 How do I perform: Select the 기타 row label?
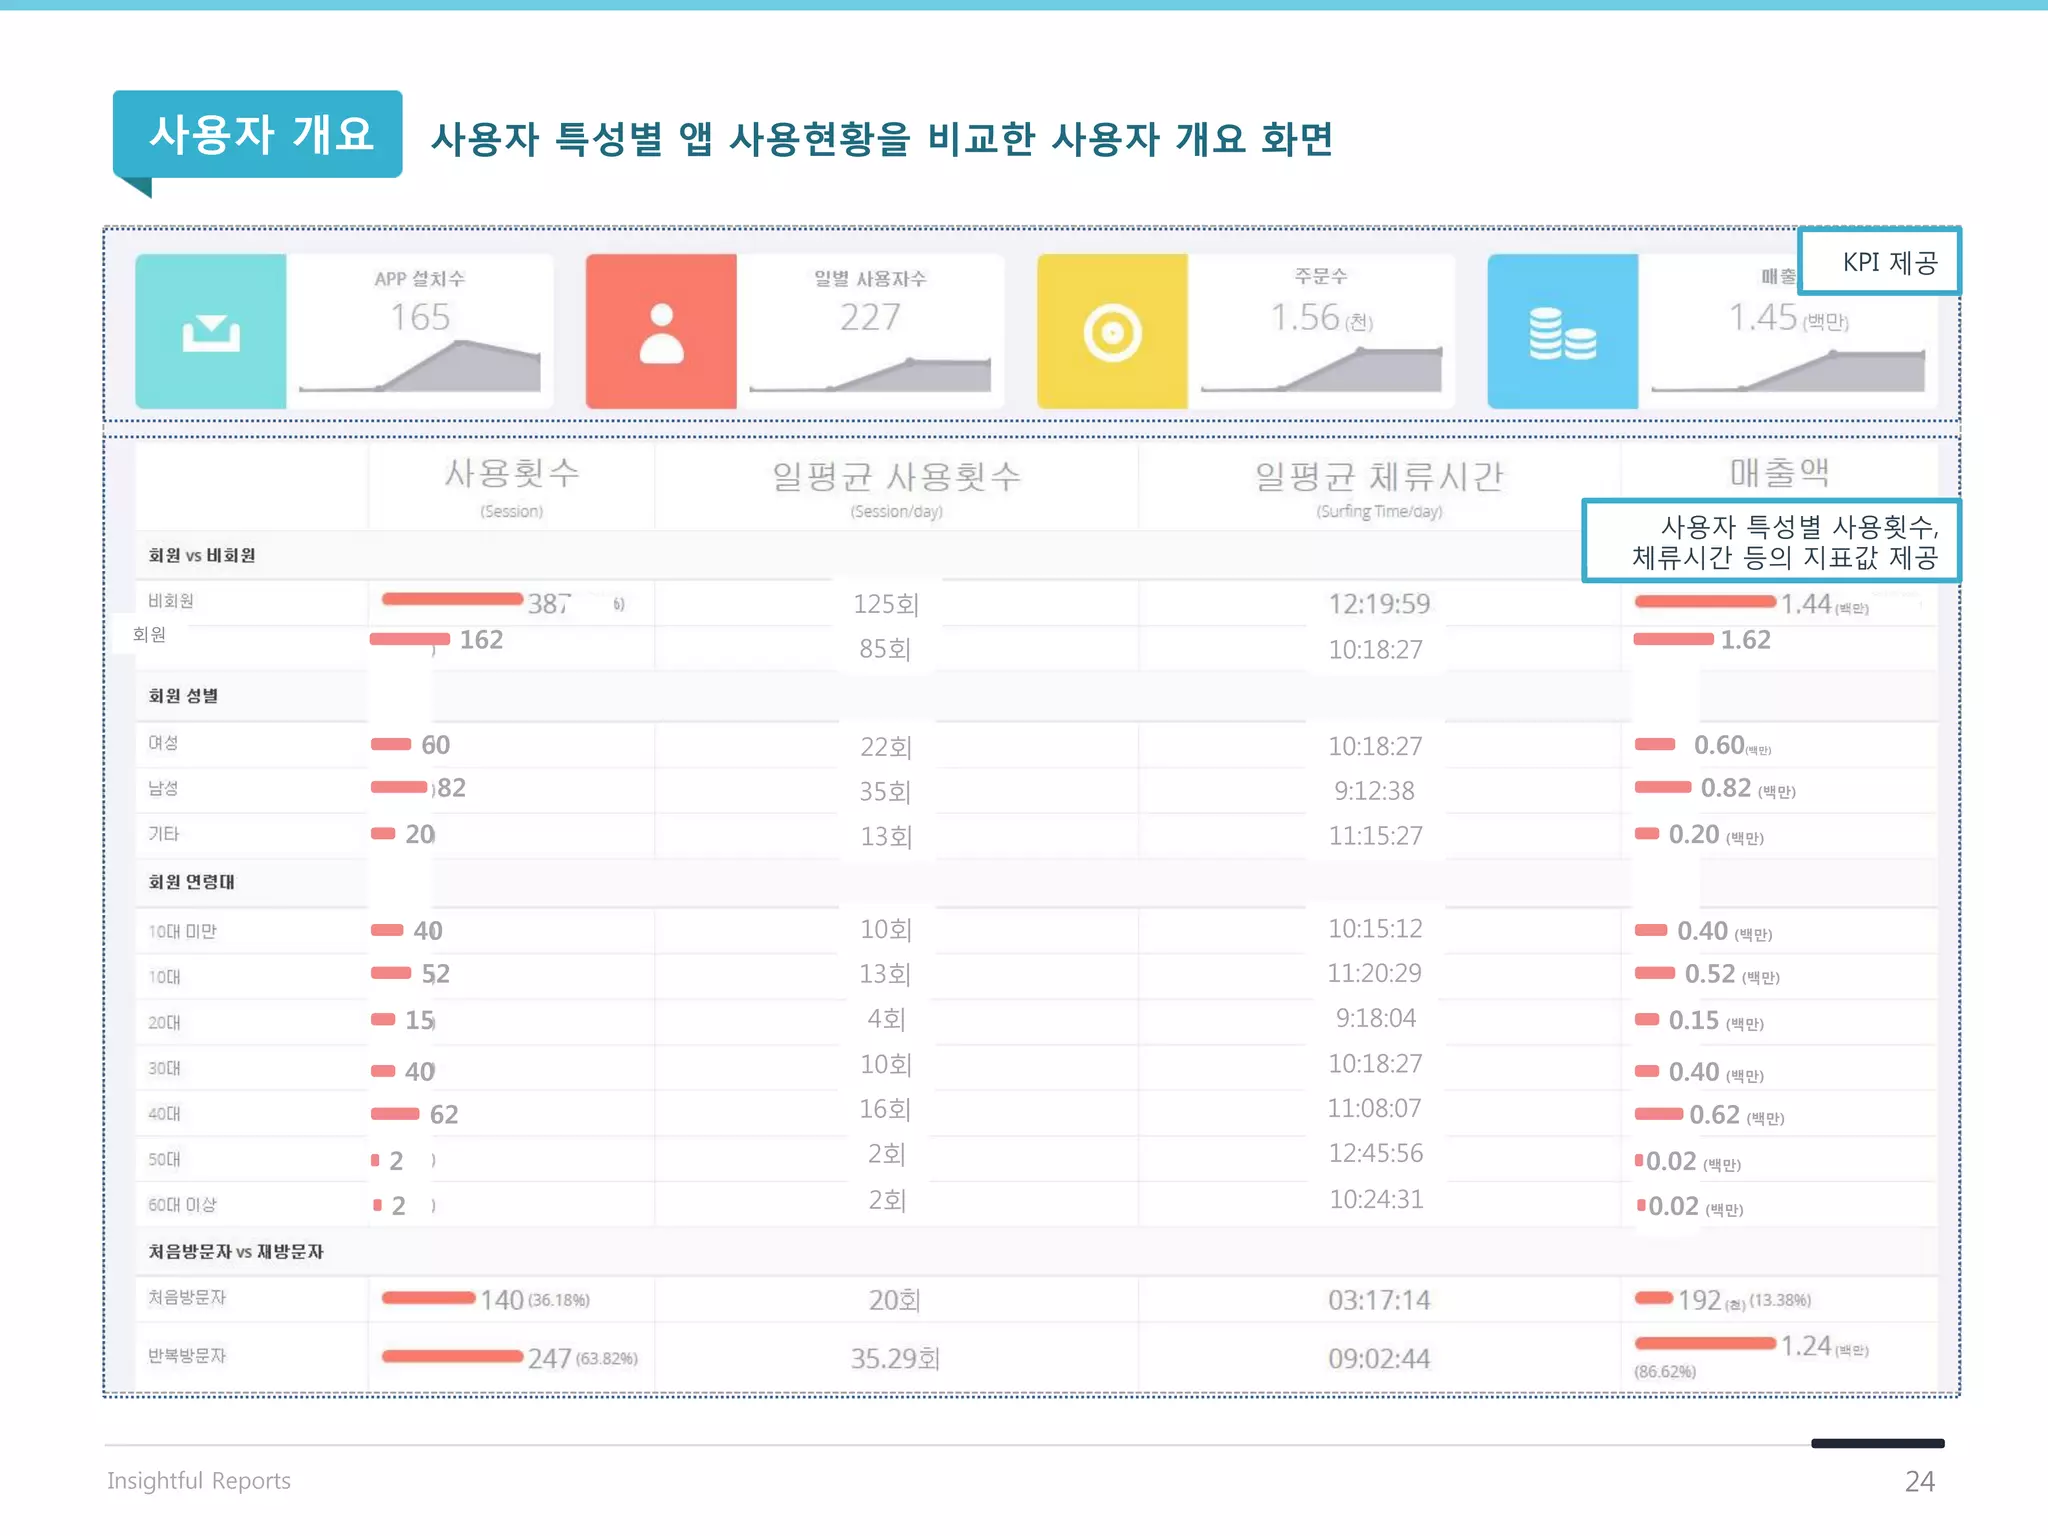pos(164,833)
